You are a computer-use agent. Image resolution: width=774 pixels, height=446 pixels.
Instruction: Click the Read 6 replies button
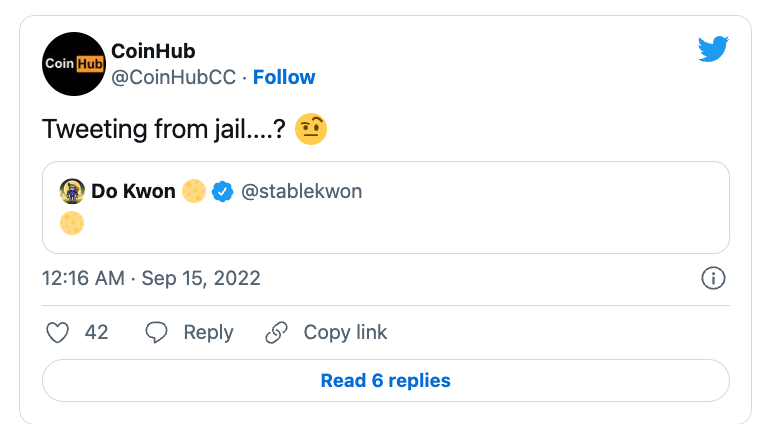pos(386,380)
